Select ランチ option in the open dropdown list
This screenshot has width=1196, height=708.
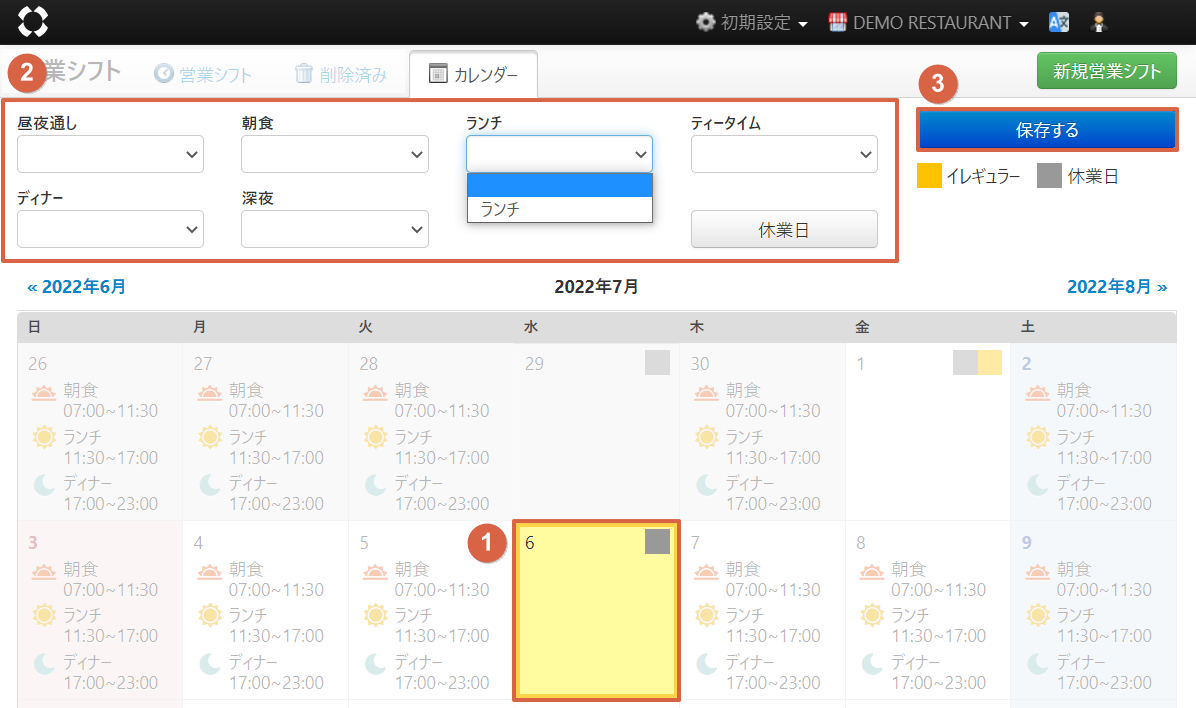click(559, 209)
